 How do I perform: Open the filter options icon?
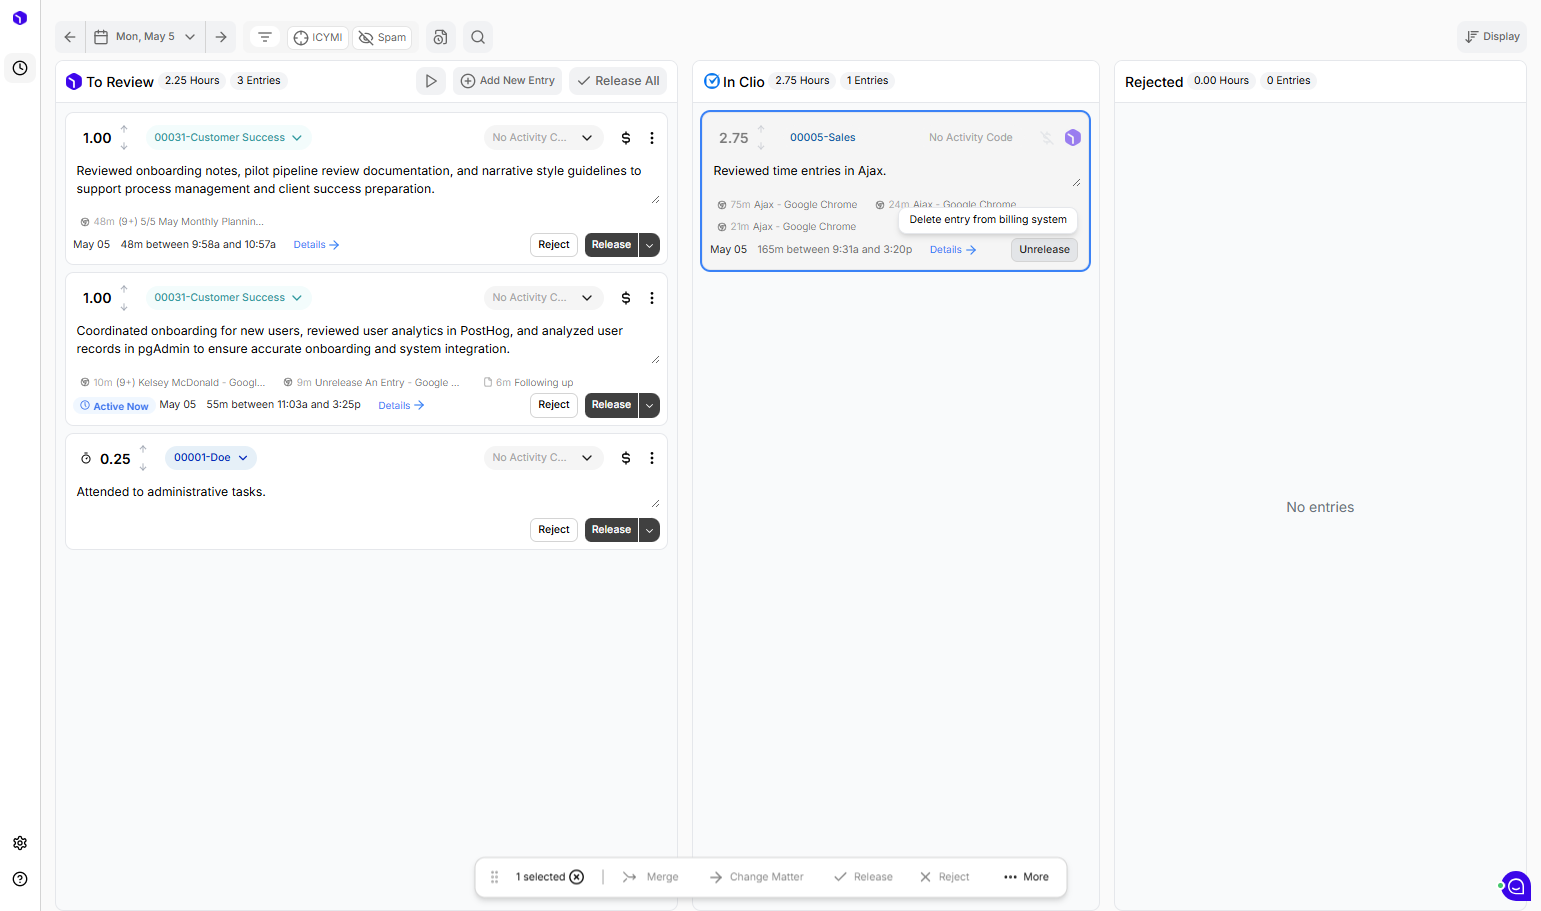point(265,37)
